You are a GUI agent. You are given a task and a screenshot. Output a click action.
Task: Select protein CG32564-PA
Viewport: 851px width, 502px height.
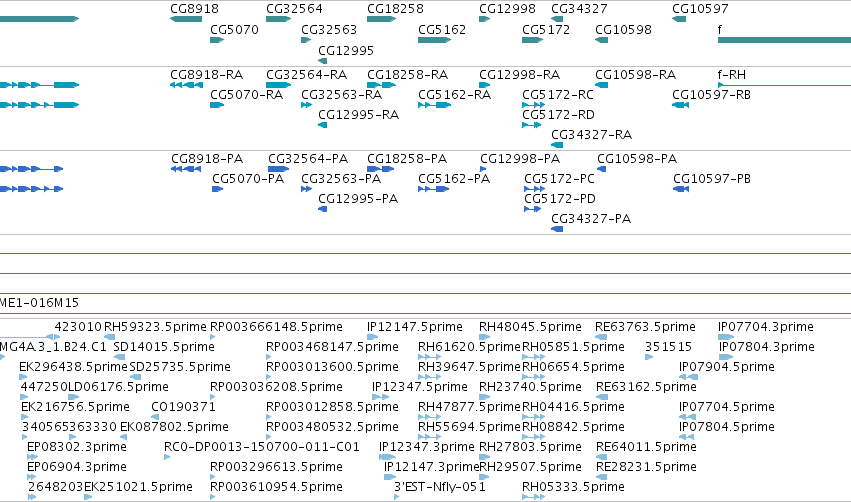click(308, 159)
